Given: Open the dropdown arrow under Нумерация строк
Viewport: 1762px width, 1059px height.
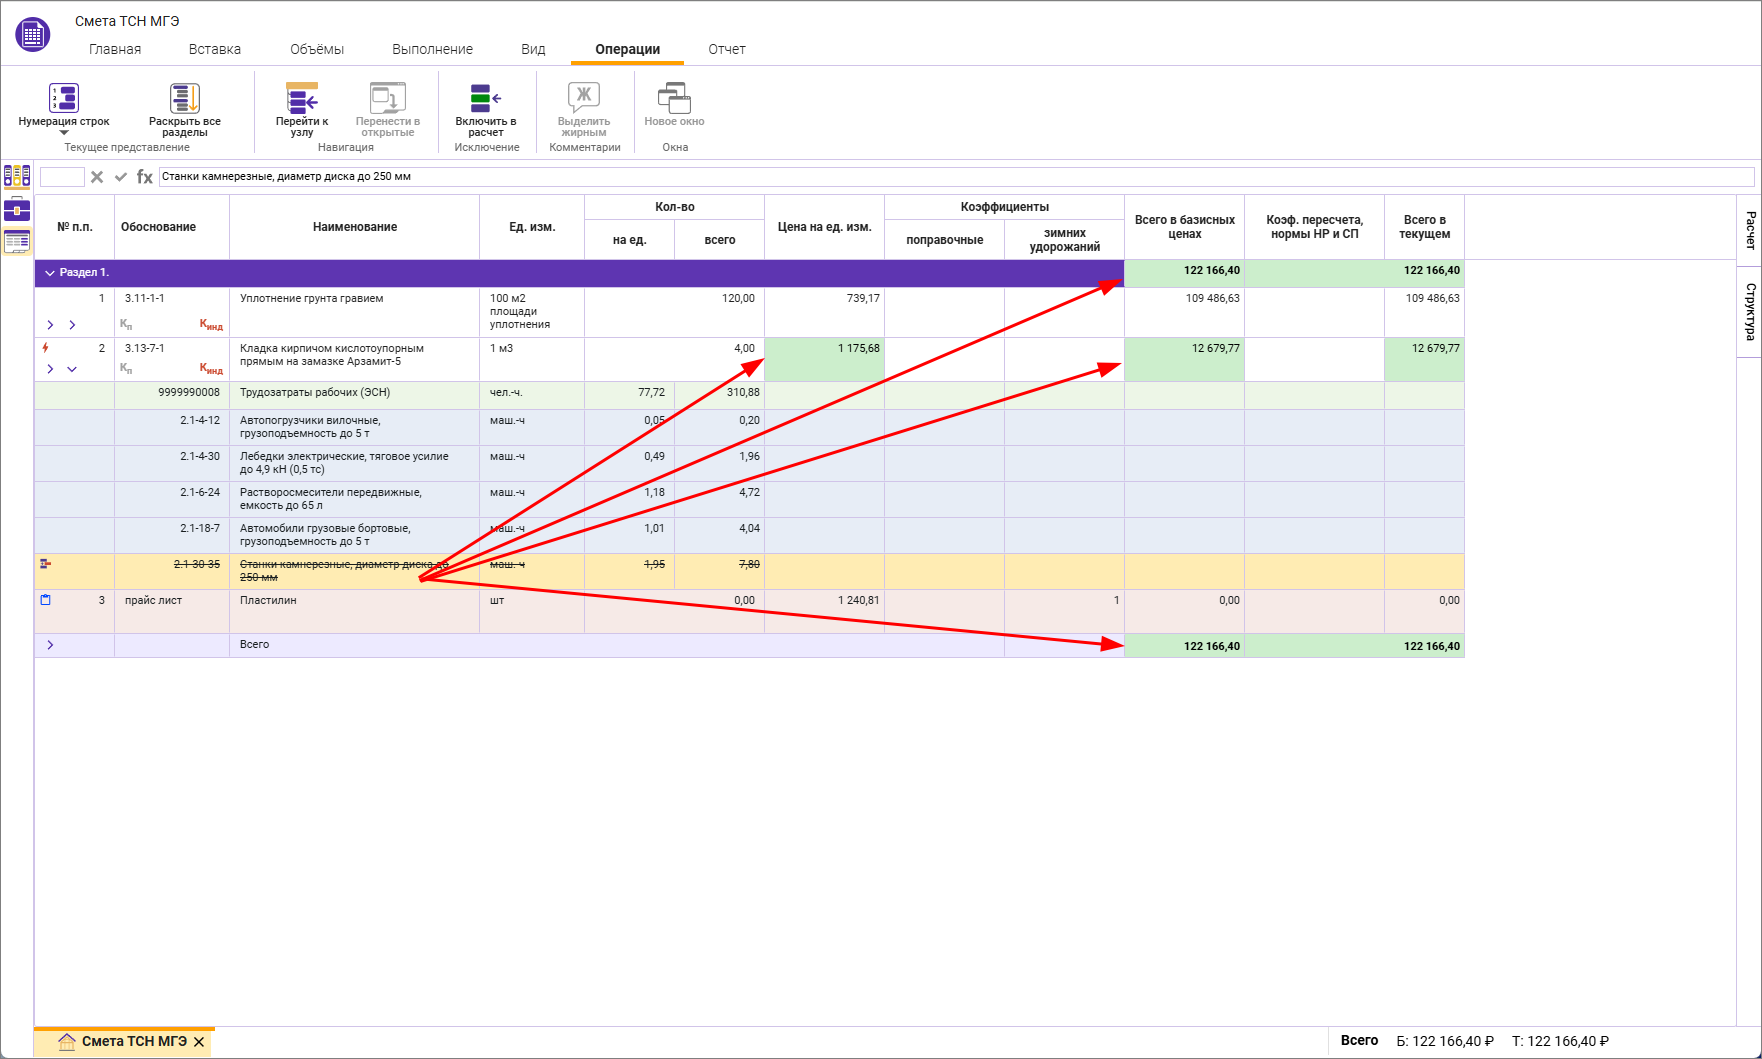Looking at the screenshot, I should [64, 133].
